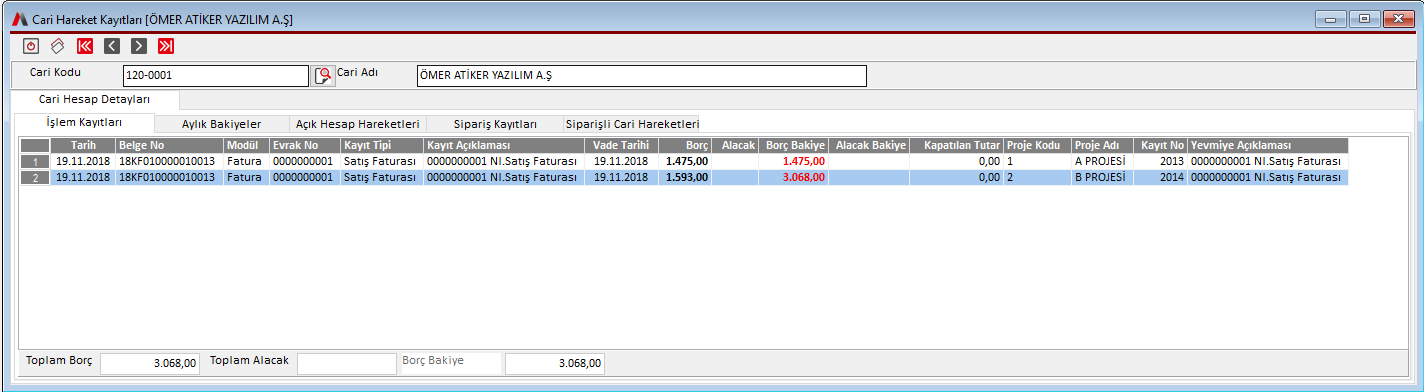
Task: Click the Kayıt No 2014 cell
Action: (x=1160, y=177)
